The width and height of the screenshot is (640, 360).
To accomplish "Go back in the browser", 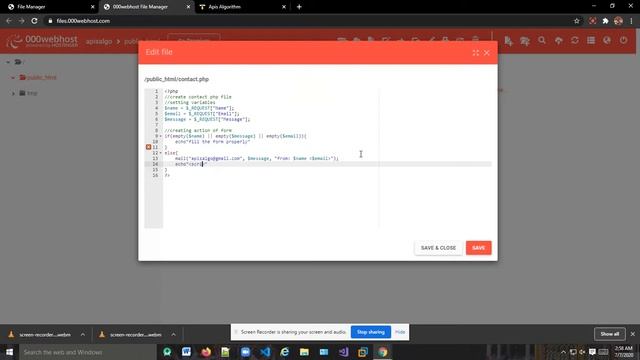I will click(9, 21).
